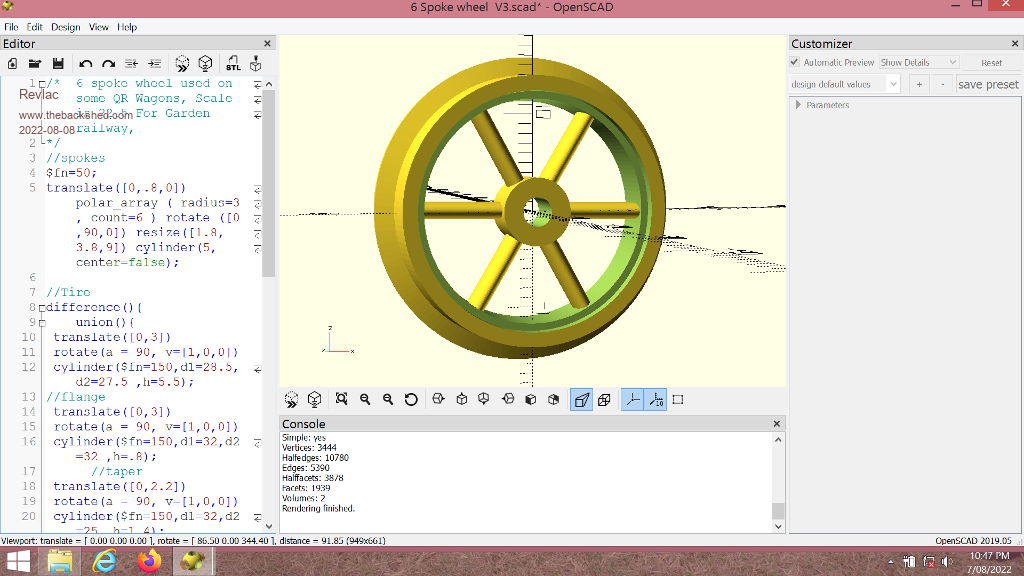Click the View All icon below viewport
The width and height of the screenshot is (1024, 576).
coord(341,399)
